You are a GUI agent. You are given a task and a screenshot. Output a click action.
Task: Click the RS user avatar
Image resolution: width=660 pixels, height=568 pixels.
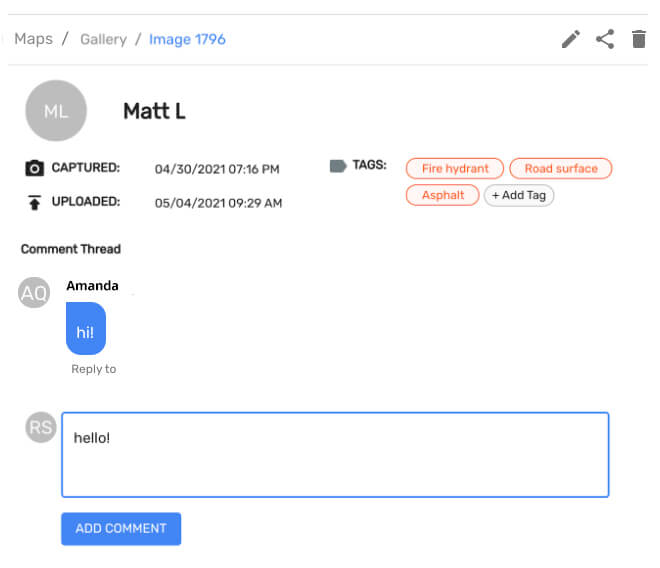[41, 427]
